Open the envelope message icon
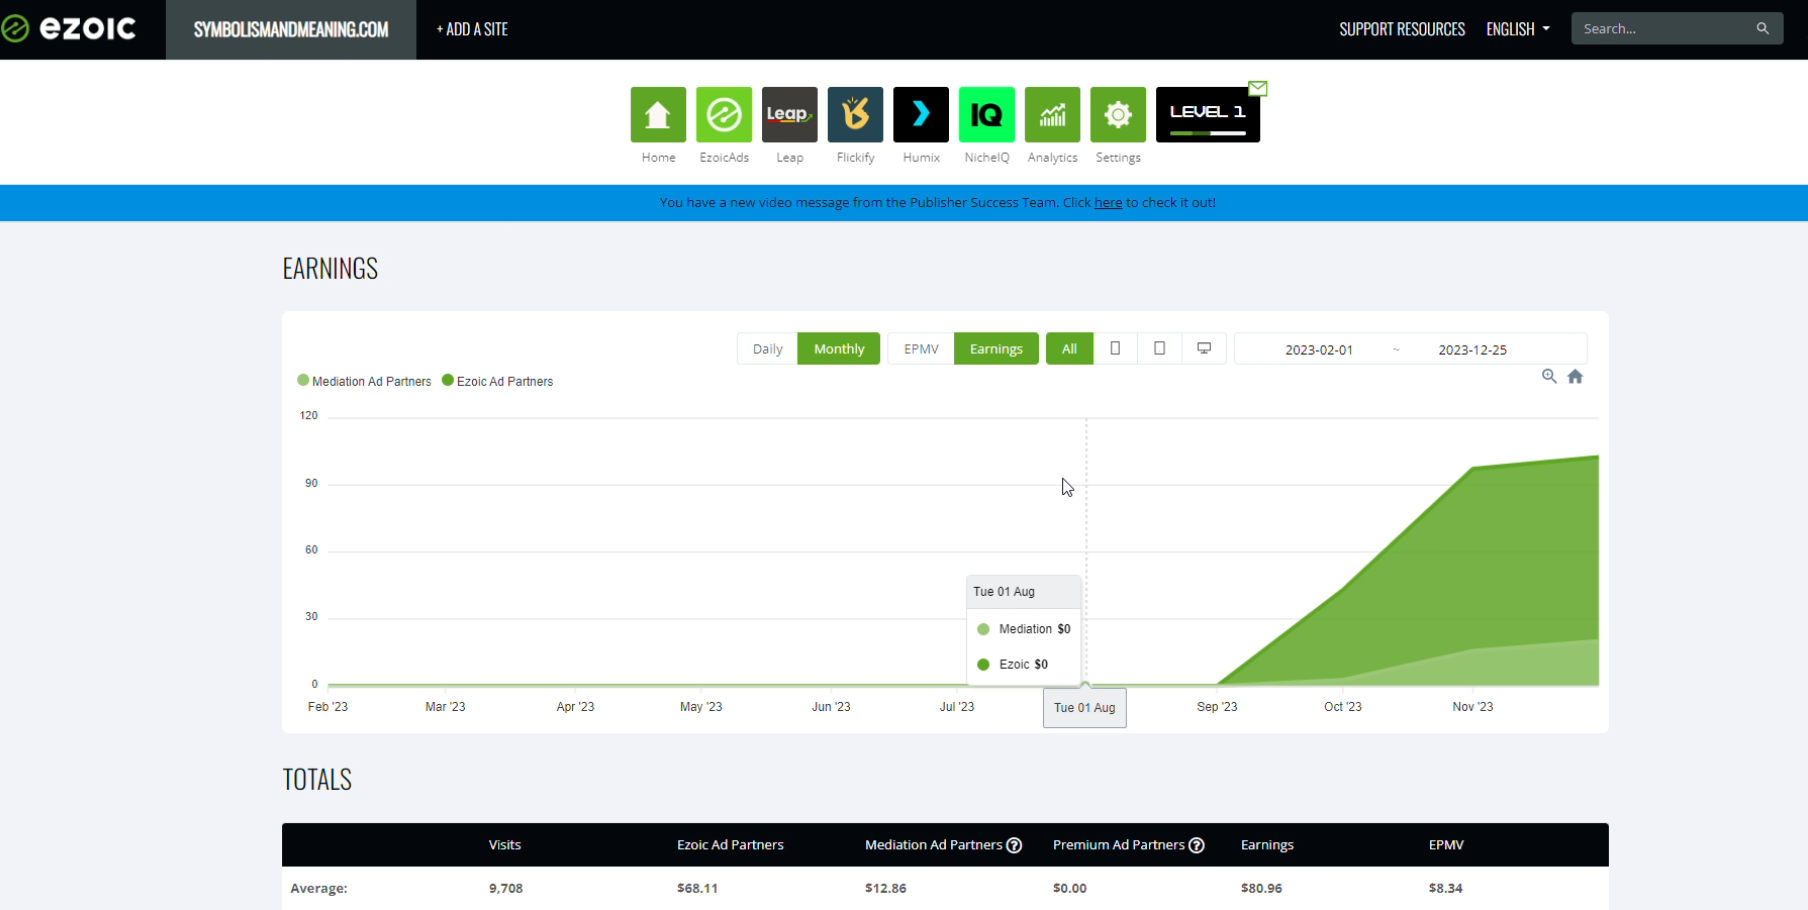The width and height of the screenshot is (1808, 910). (1258, 89)
